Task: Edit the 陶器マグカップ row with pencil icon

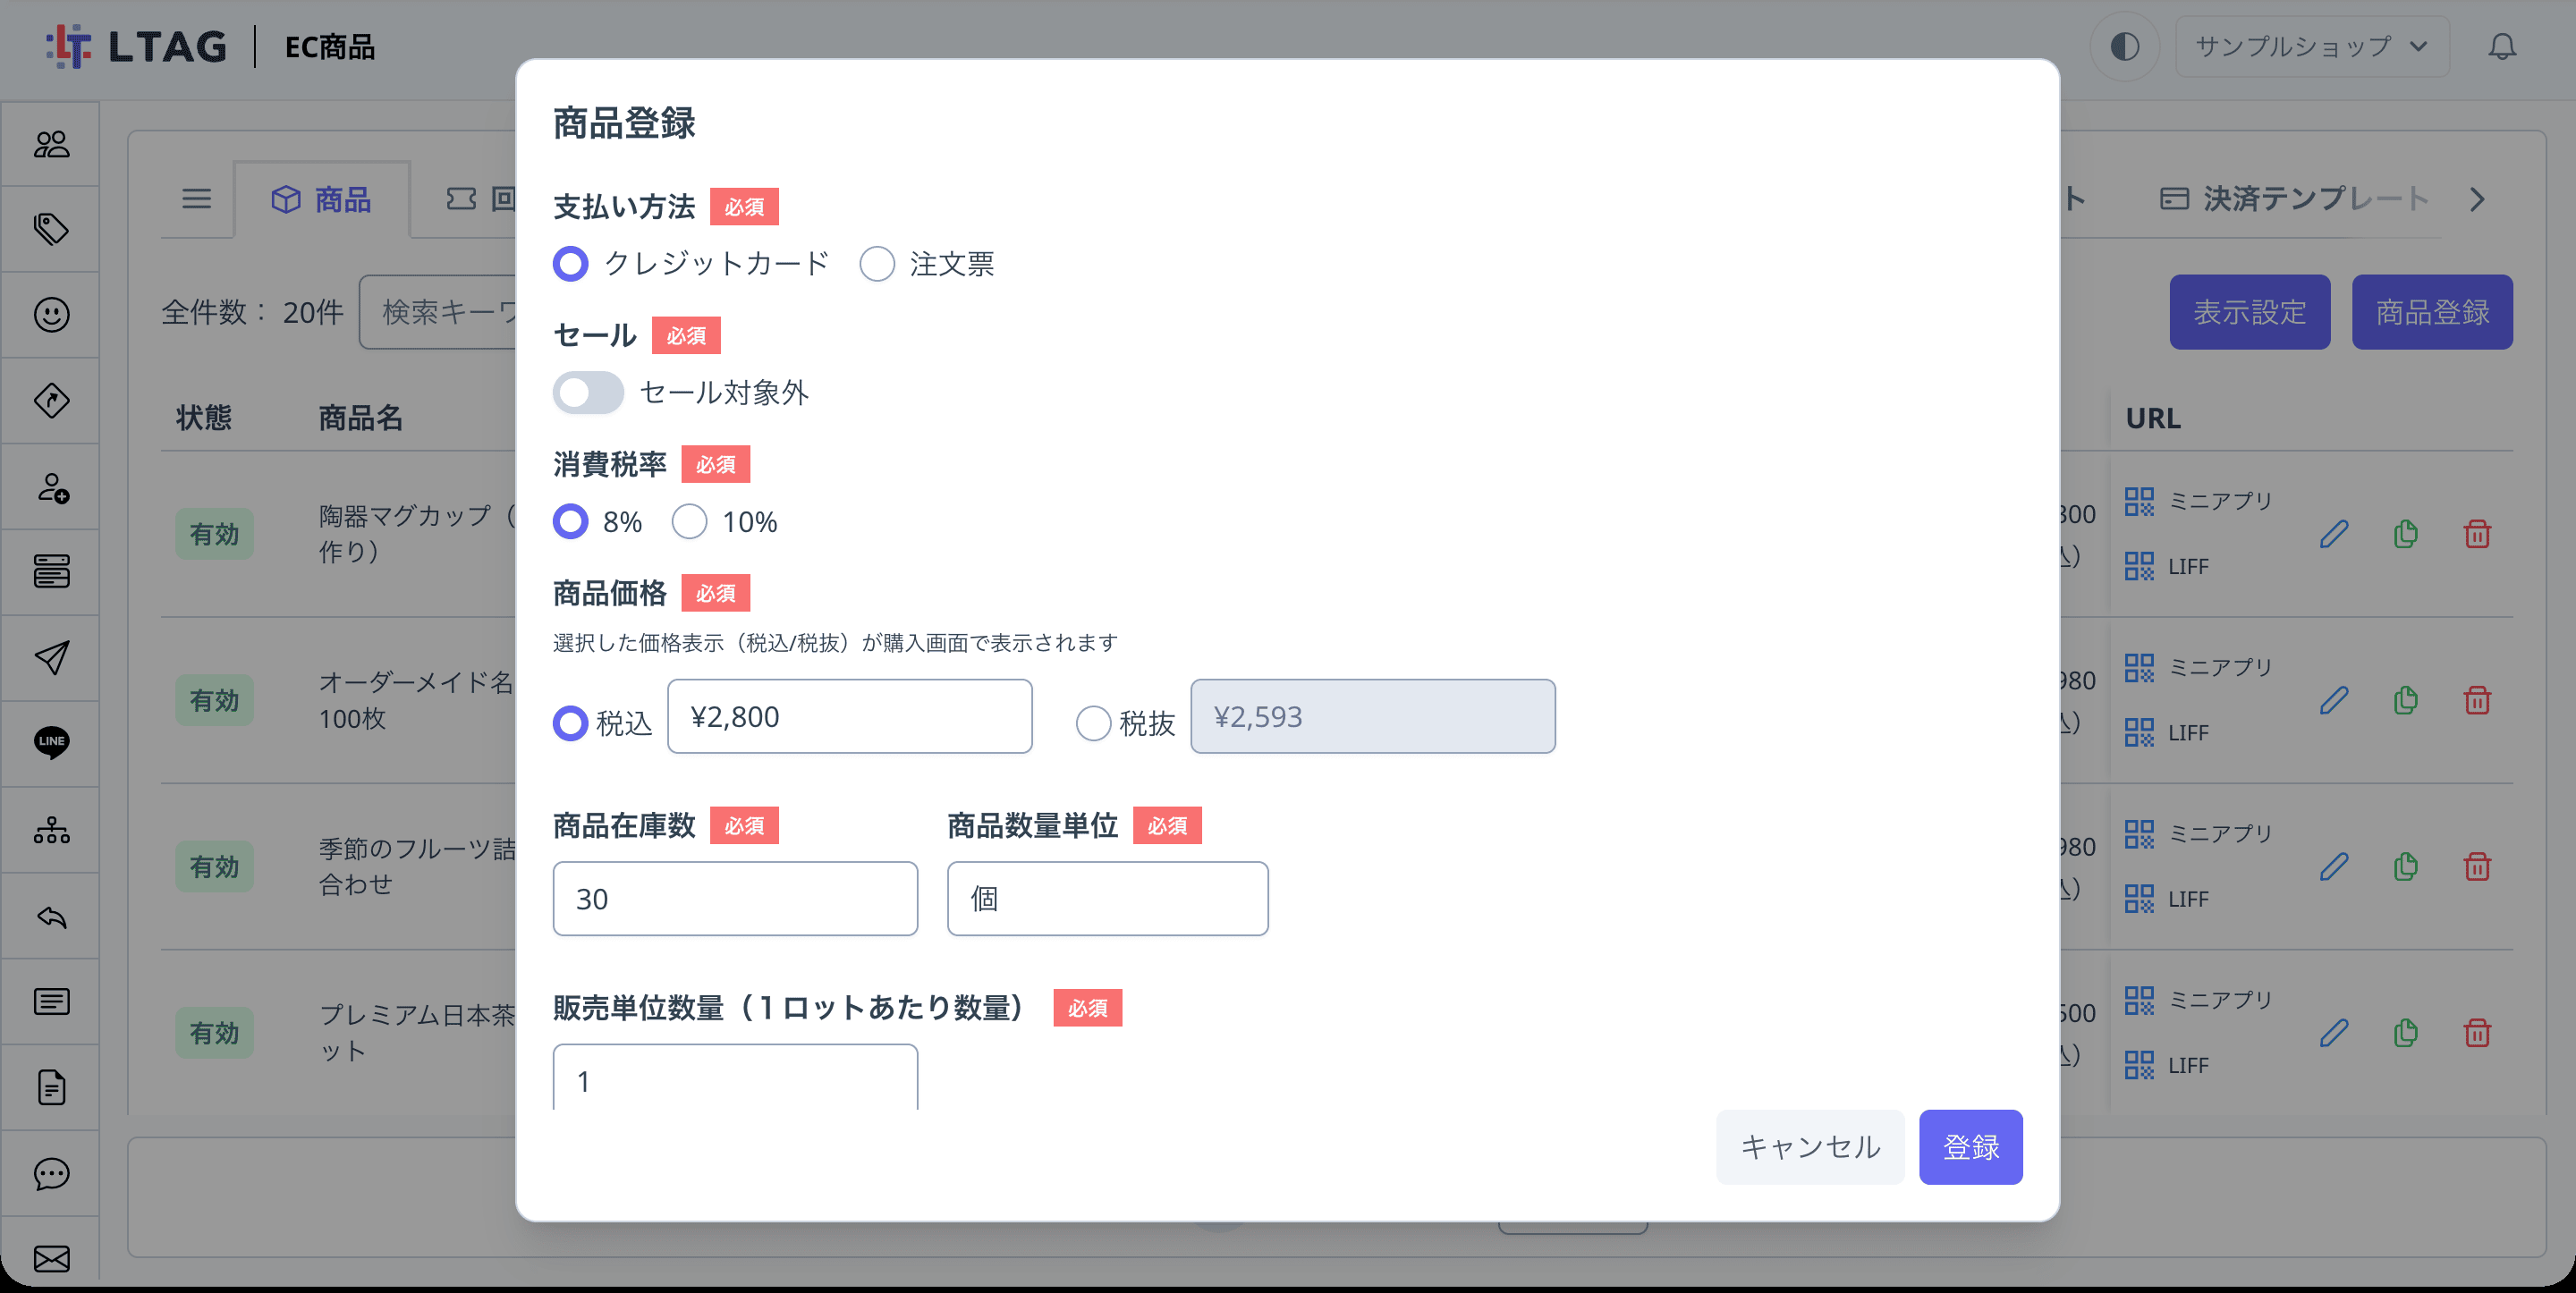Action: pyautogui.click(x=2334, y=534)
